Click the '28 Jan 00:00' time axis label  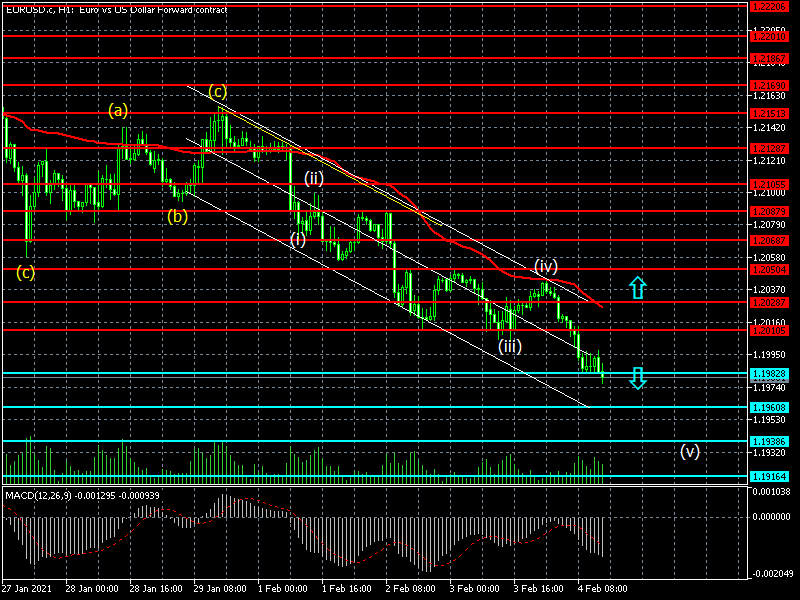click(x=92, y=588)
